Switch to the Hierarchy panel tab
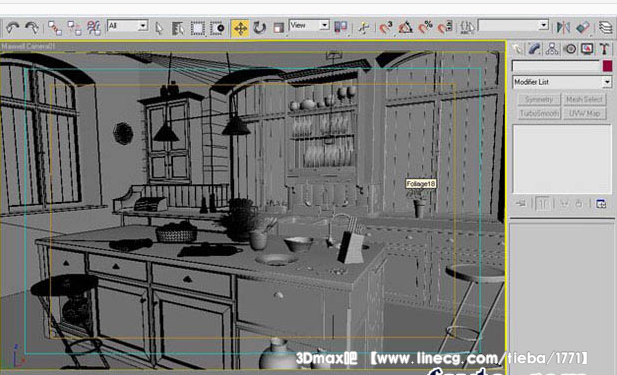617x375 pixels. point(552,49)
